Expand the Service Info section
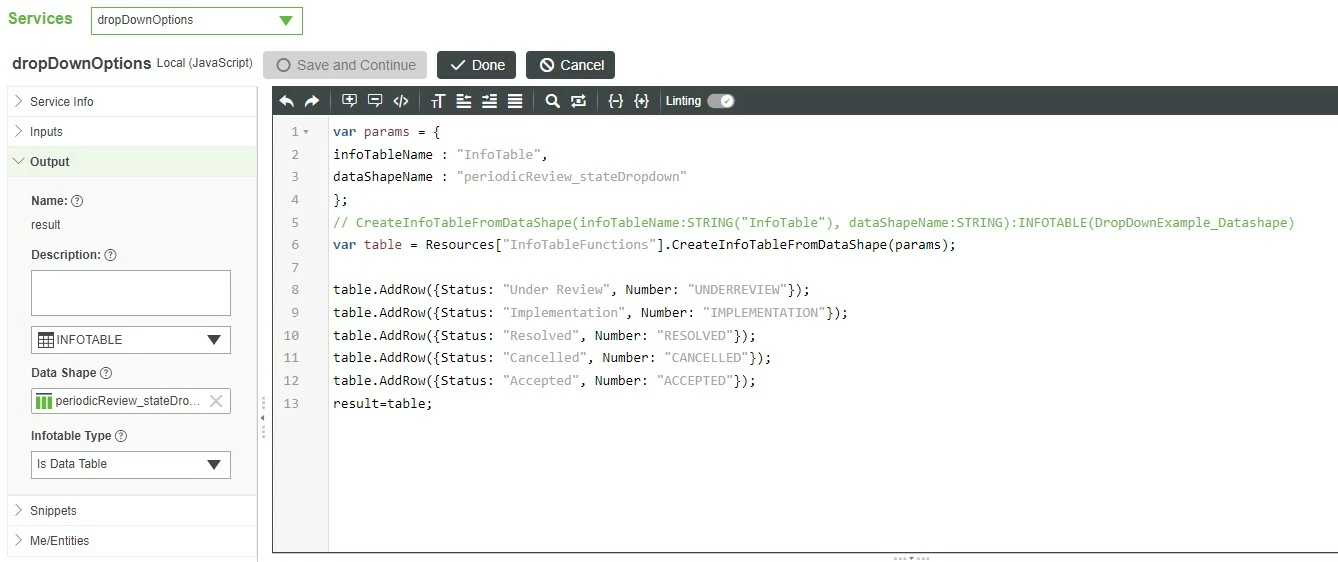 tap(132, 102)
